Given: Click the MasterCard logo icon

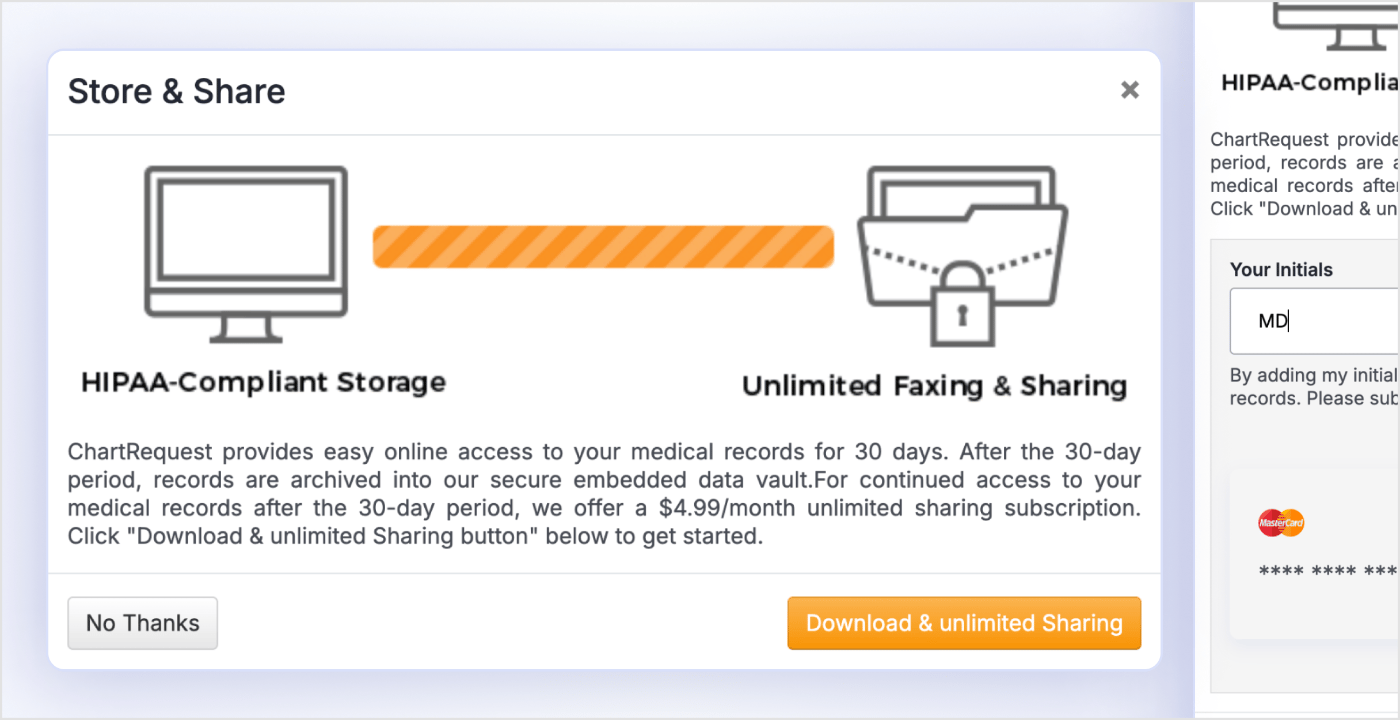Looking at the screenshot, I should click(x=1281, y=523).
